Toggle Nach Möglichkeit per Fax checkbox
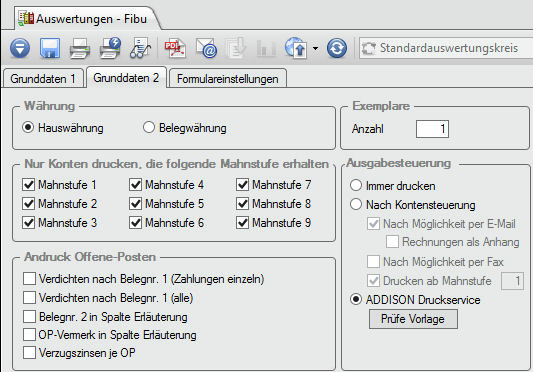Image resolution: width=533 pixels, height=372 pixels. coord(373,261)
